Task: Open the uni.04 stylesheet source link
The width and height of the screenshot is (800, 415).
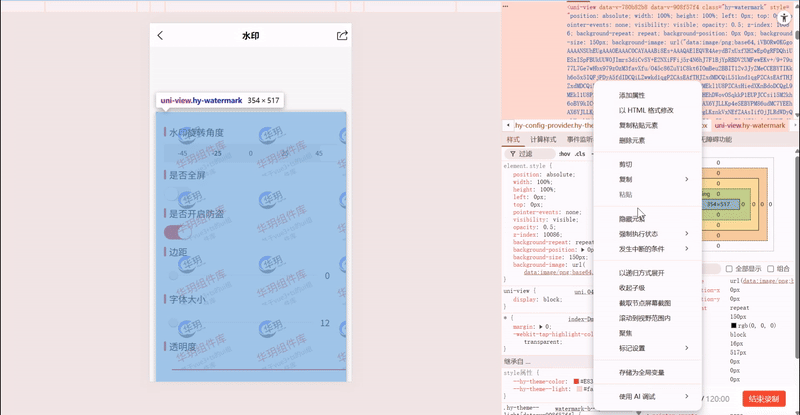Action: point(584,292)
